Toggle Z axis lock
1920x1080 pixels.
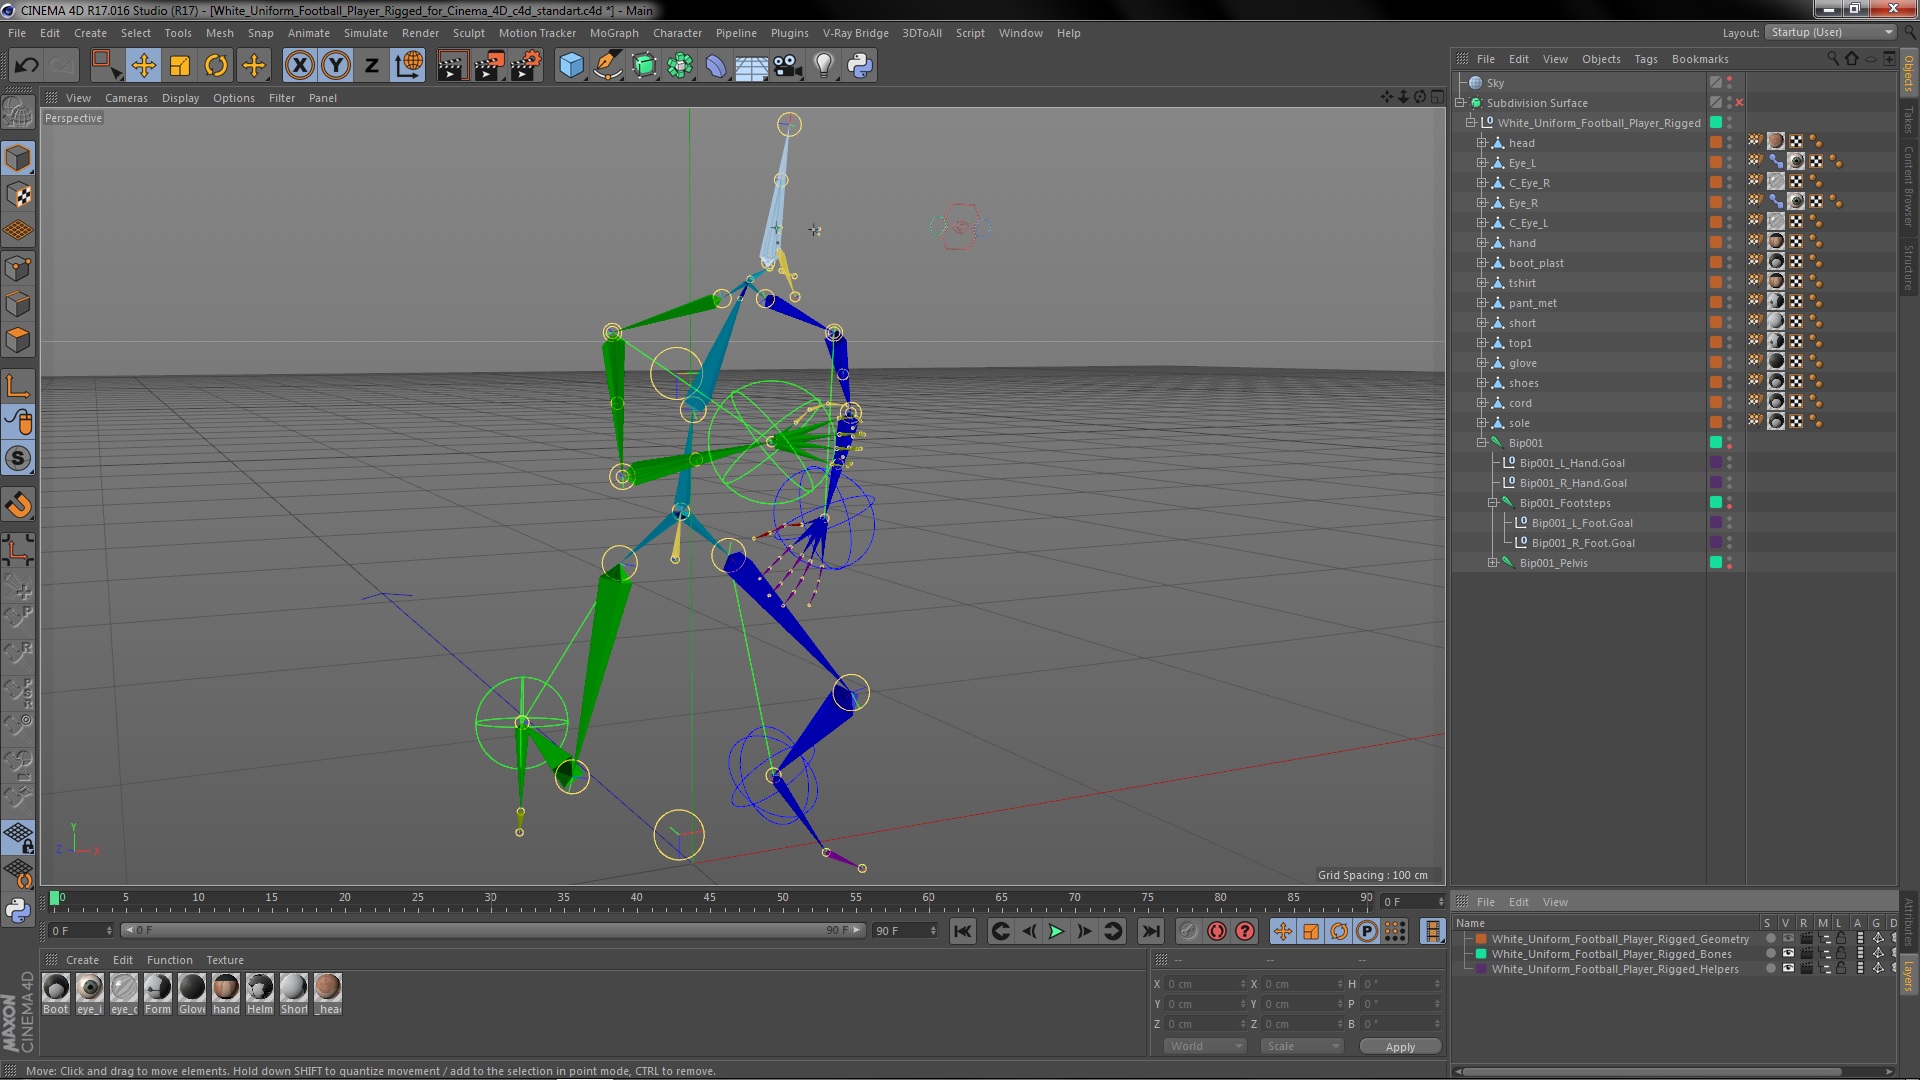pos(372,66)
